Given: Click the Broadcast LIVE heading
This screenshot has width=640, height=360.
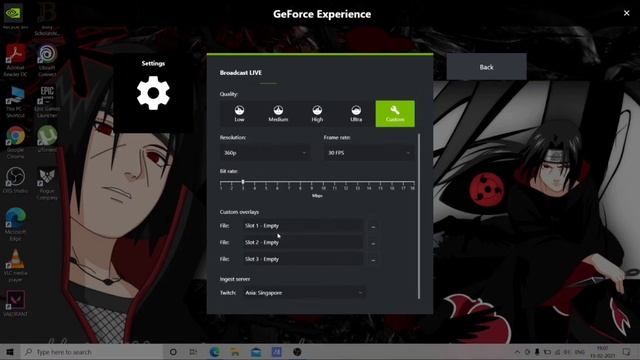Looking at the screenshot, I should coord(241,73).
